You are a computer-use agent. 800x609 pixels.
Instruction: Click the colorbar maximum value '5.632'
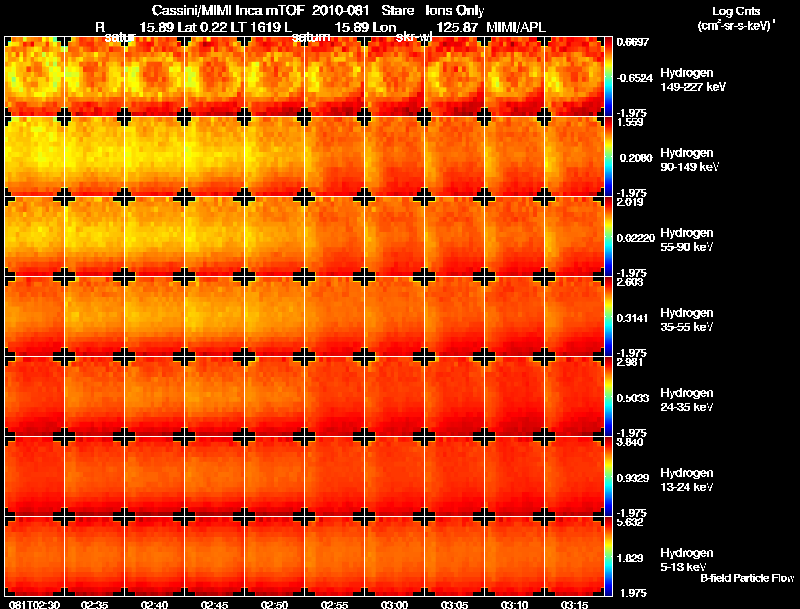click(630, 522)
